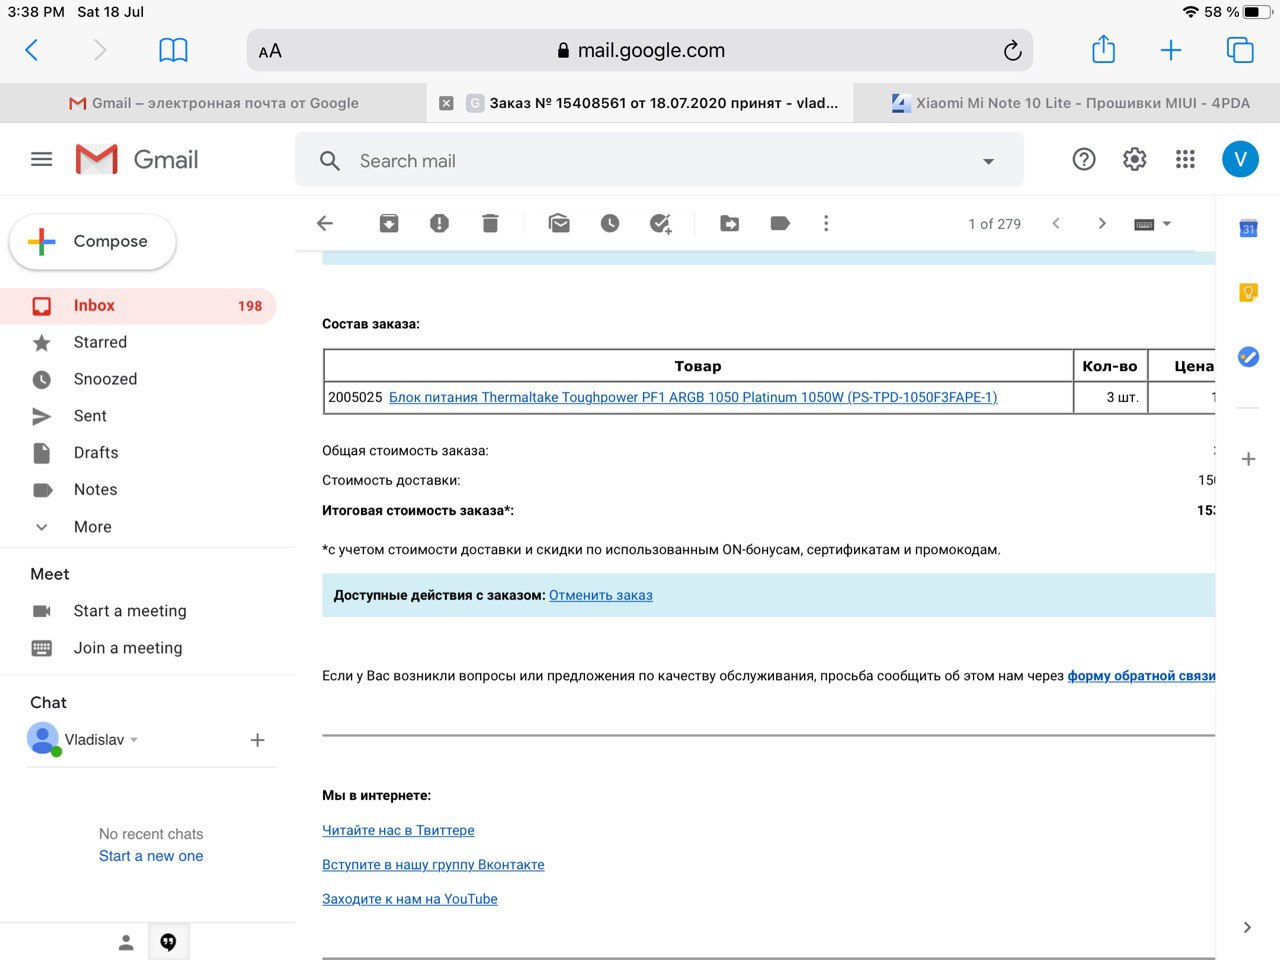Open Читайте нас в Твиттере link
Screen dimensions: 1280x960
point(398,830)
